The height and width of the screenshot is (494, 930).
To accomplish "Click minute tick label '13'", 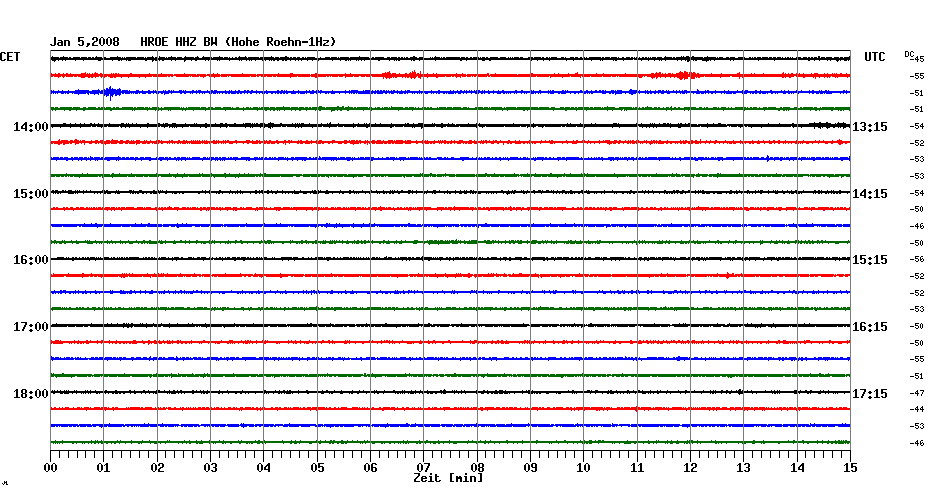I will [x=744, y=468].
